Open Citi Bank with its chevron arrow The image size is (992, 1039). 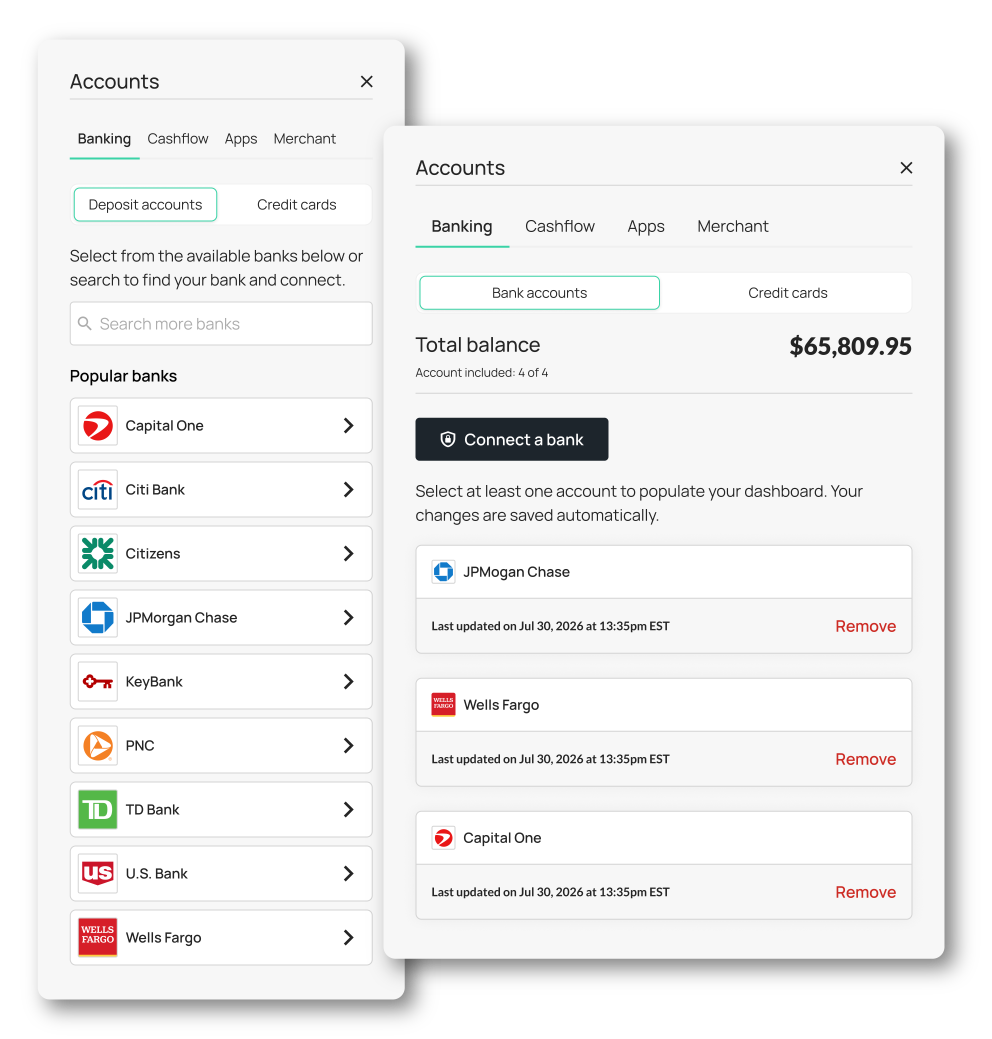(x=349, y=490)
